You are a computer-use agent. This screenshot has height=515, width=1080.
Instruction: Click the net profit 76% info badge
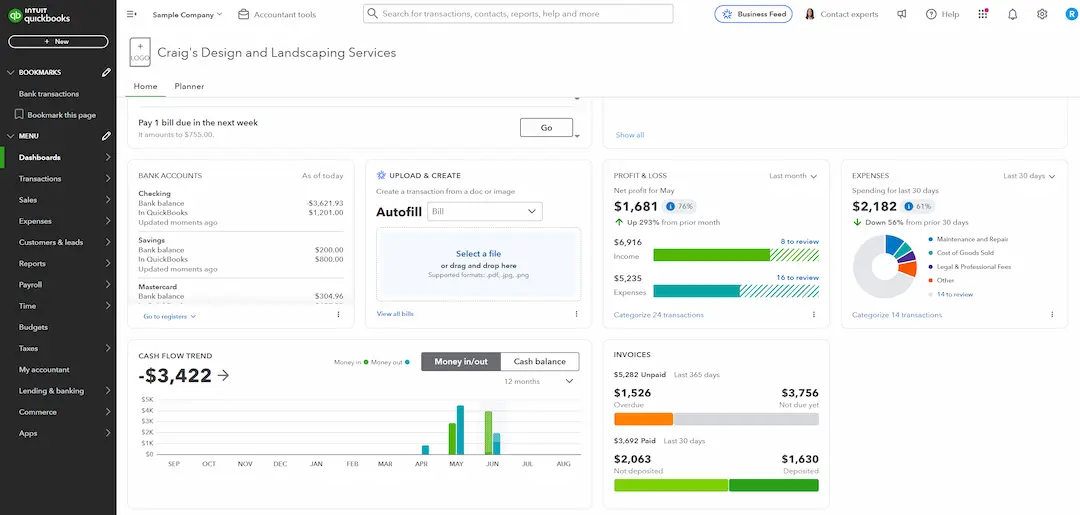point(679,206)
